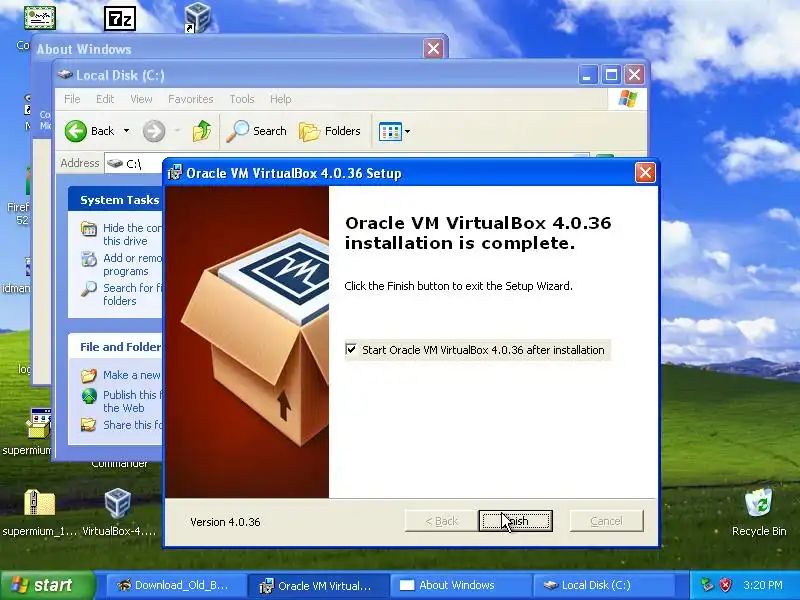Close the VirtualBox Setup dialog
The height and width of the screenshot is (600, 800).
tap(645, 172)
